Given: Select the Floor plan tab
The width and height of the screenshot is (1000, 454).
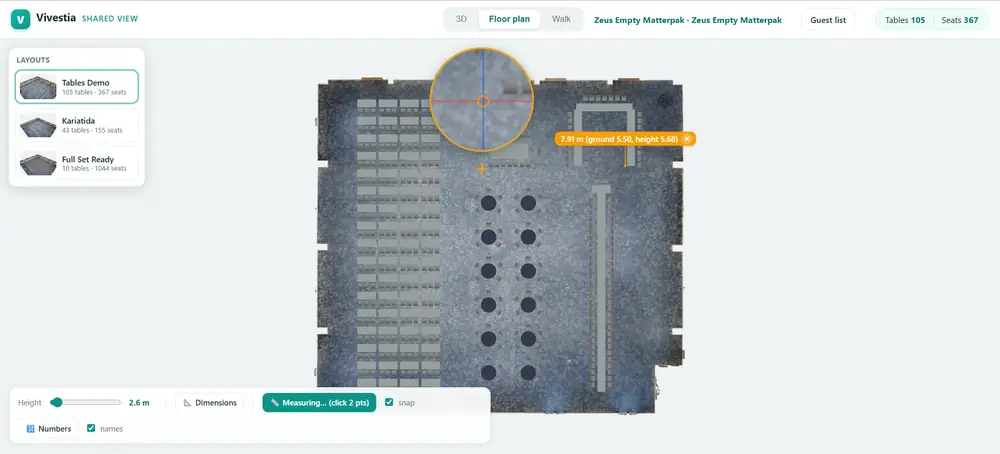Looking at the screenshot, I should 509,19.
